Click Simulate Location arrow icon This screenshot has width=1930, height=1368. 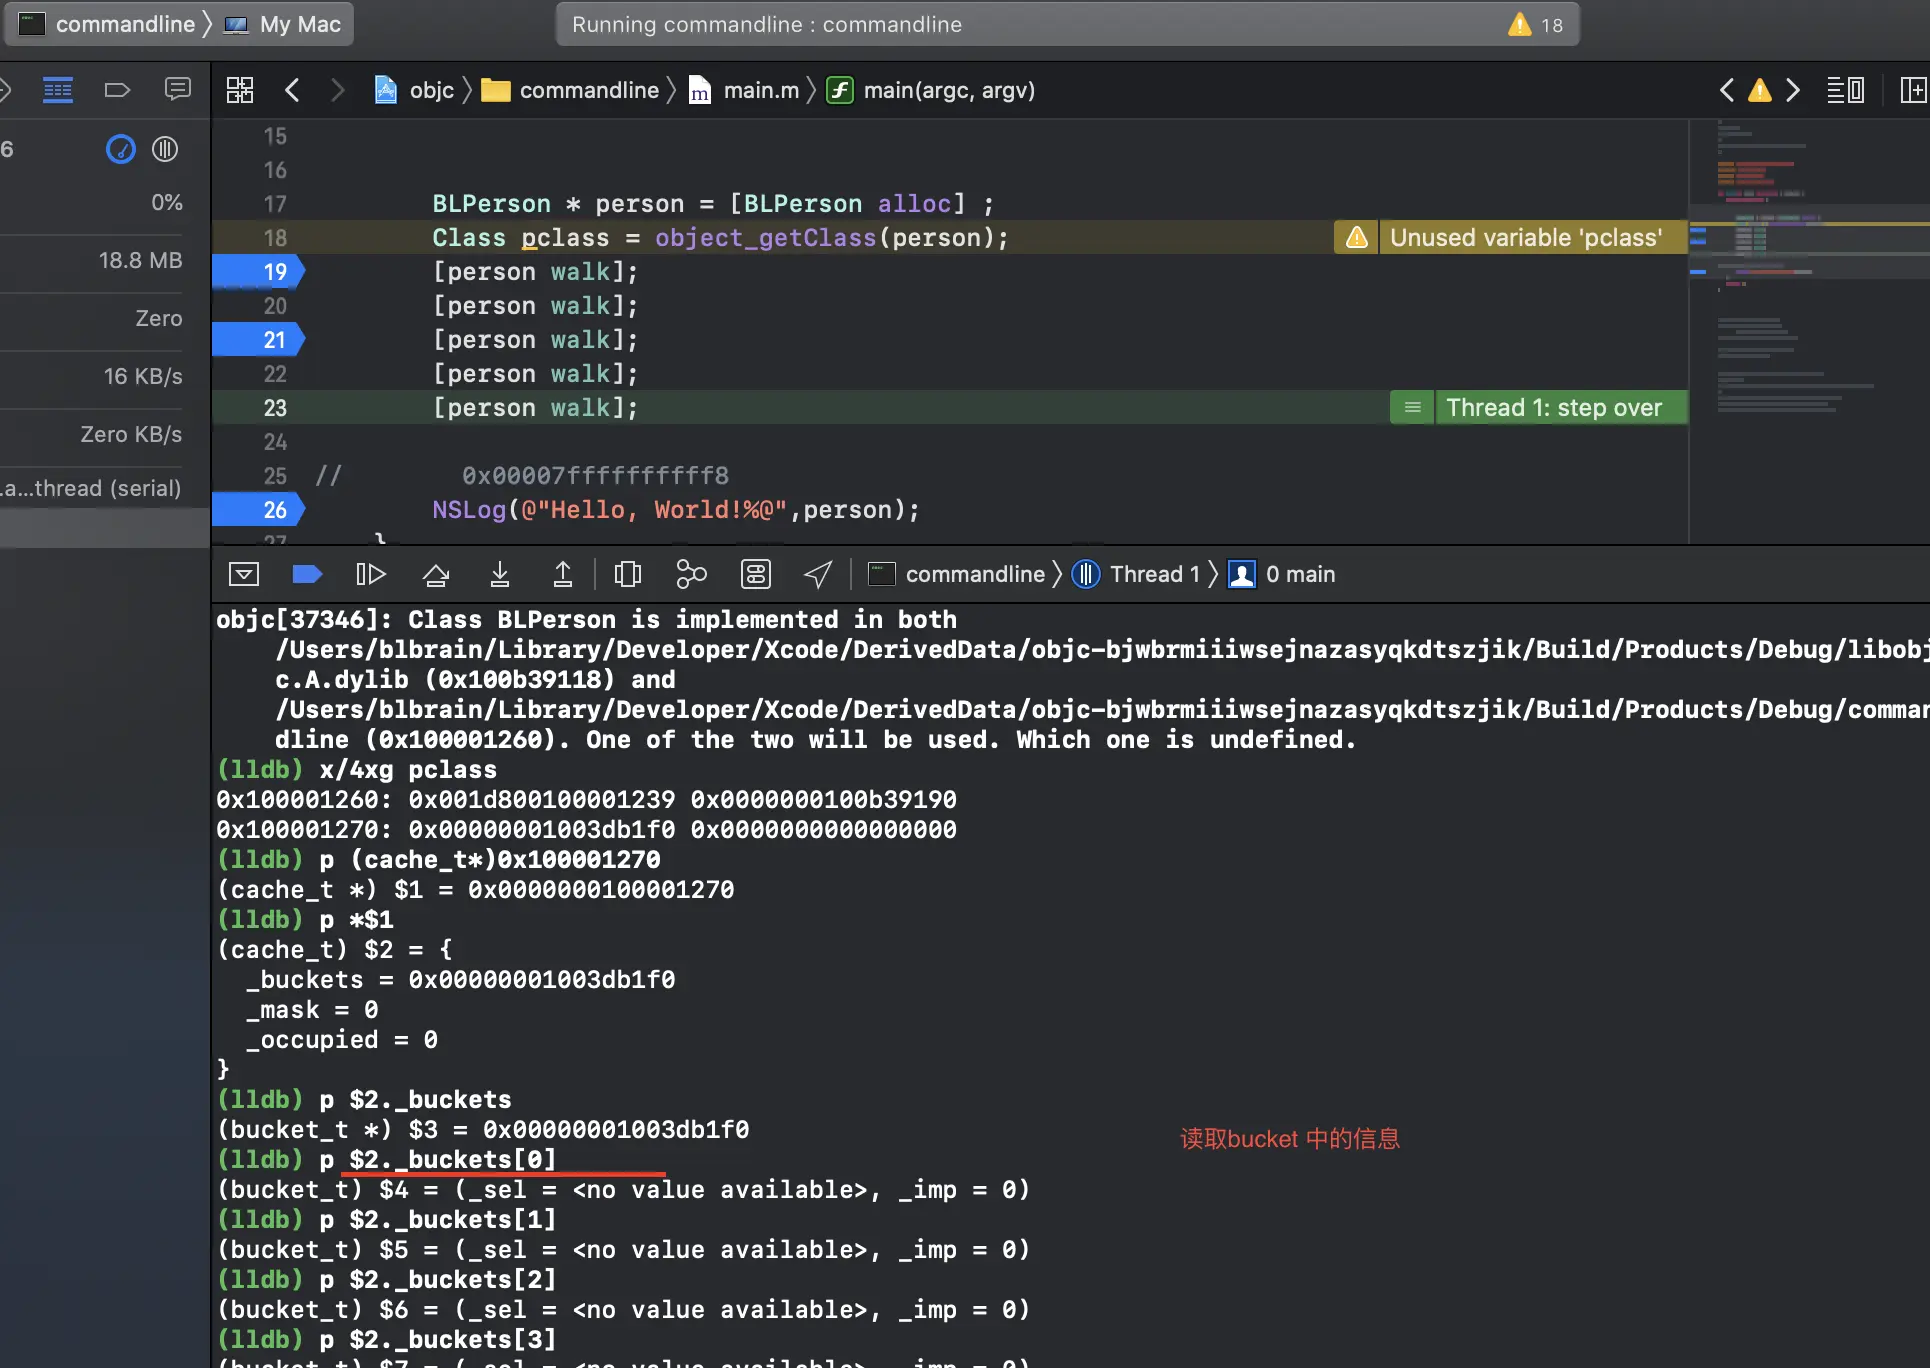[x=818, y=574]
